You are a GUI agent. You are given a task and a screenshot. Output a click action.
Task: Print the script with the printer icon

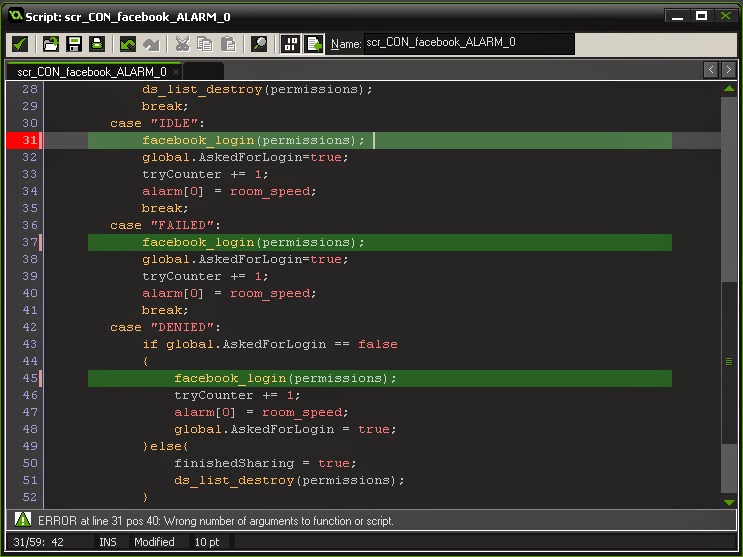pyautogui.click(x=97, y=44)
